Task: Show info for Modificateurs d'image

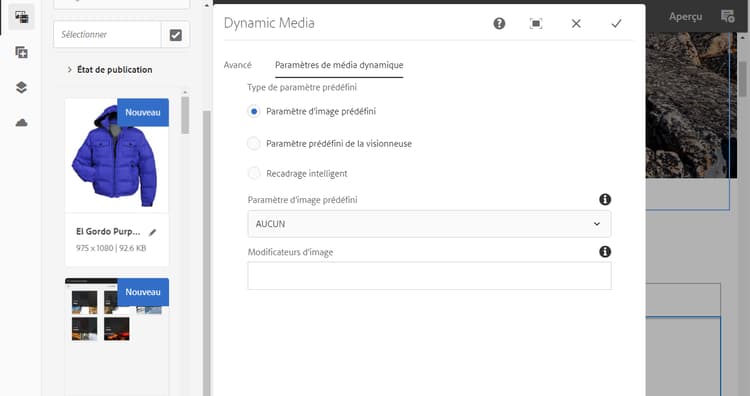Action: pos(605,252)
